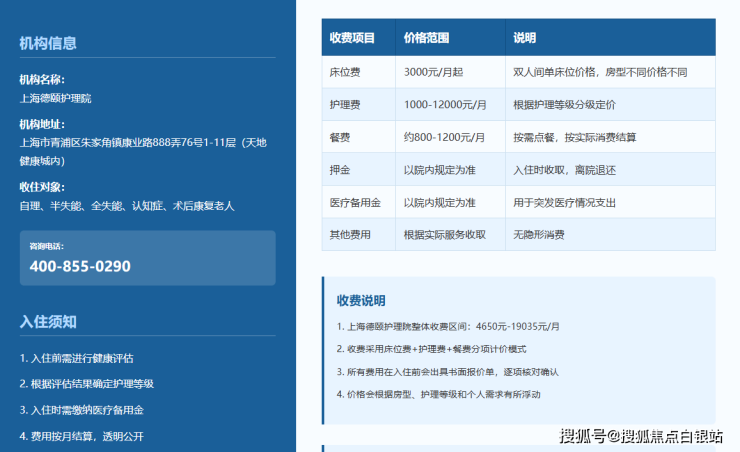This screenshot has height=452, width=740.
Task: Click note 1 入住前需进行健康评估
Action: (x=76, y=359)
